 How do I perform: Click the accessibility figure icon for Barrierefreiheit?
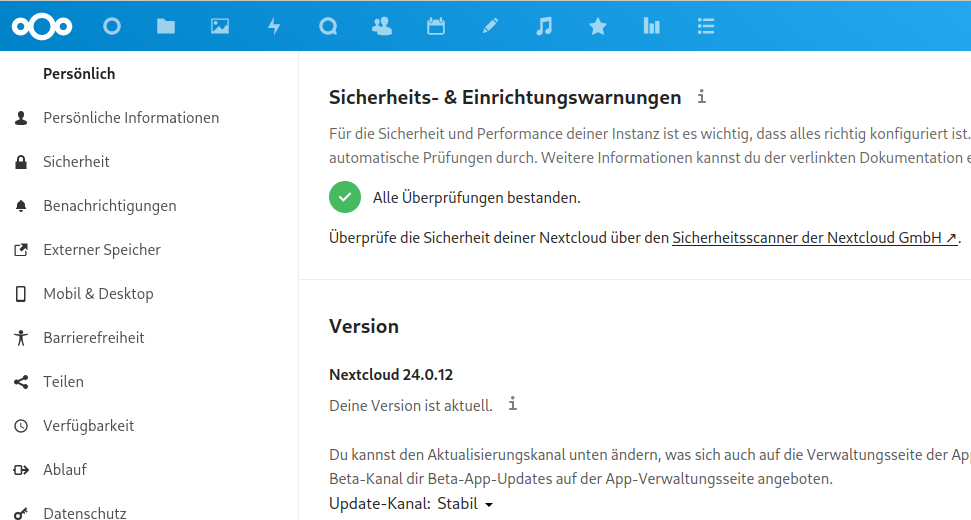21,337
